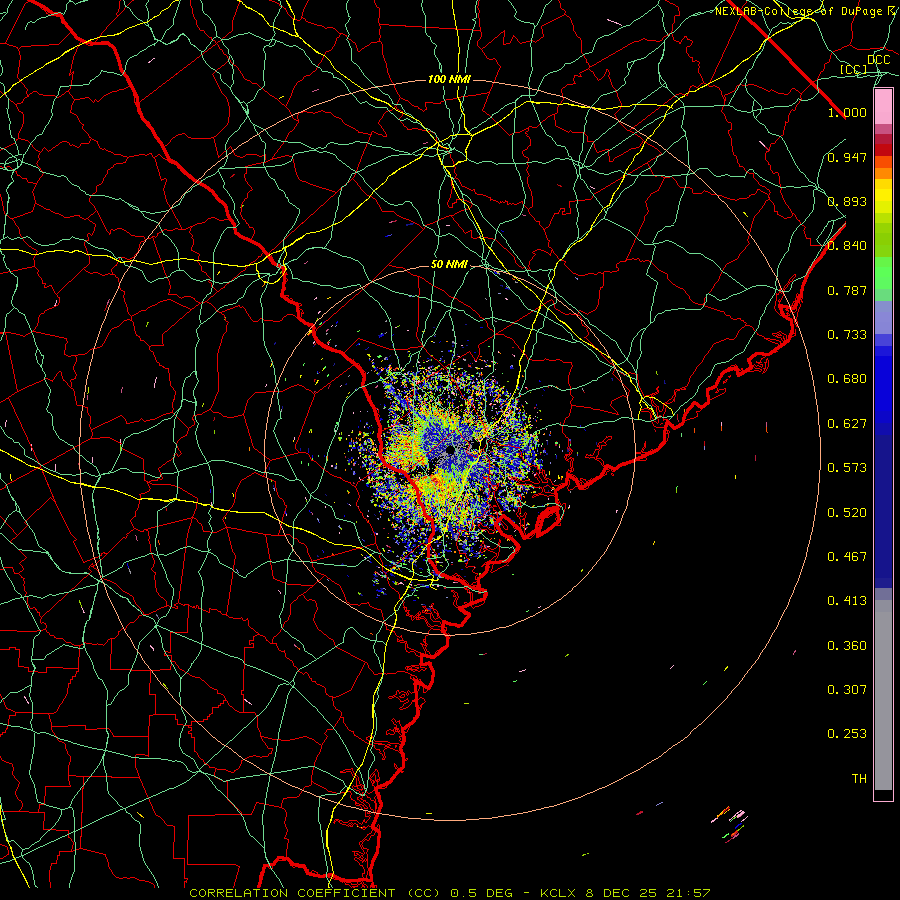Click the 0.947 value on the CC scale
The image size is (900, 900).
(847, 157)
